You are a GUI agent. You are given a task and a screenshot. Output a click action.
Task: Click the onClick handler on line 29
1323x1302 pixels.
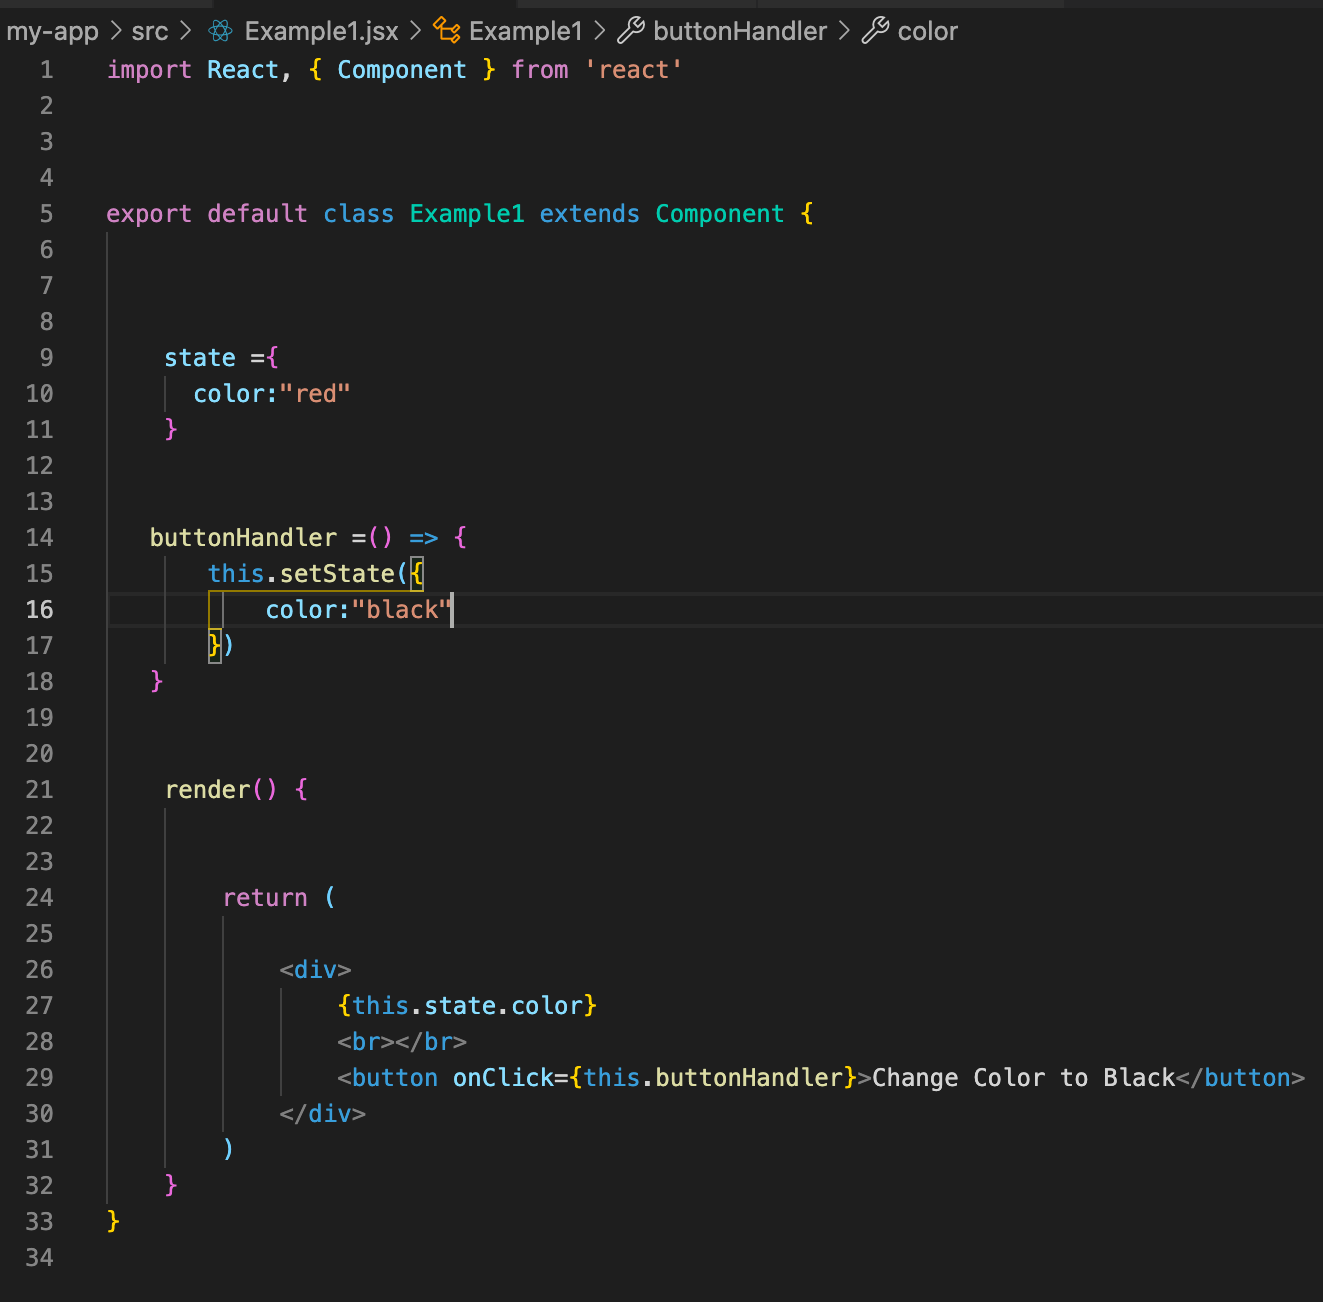[x=504, y=1077]
